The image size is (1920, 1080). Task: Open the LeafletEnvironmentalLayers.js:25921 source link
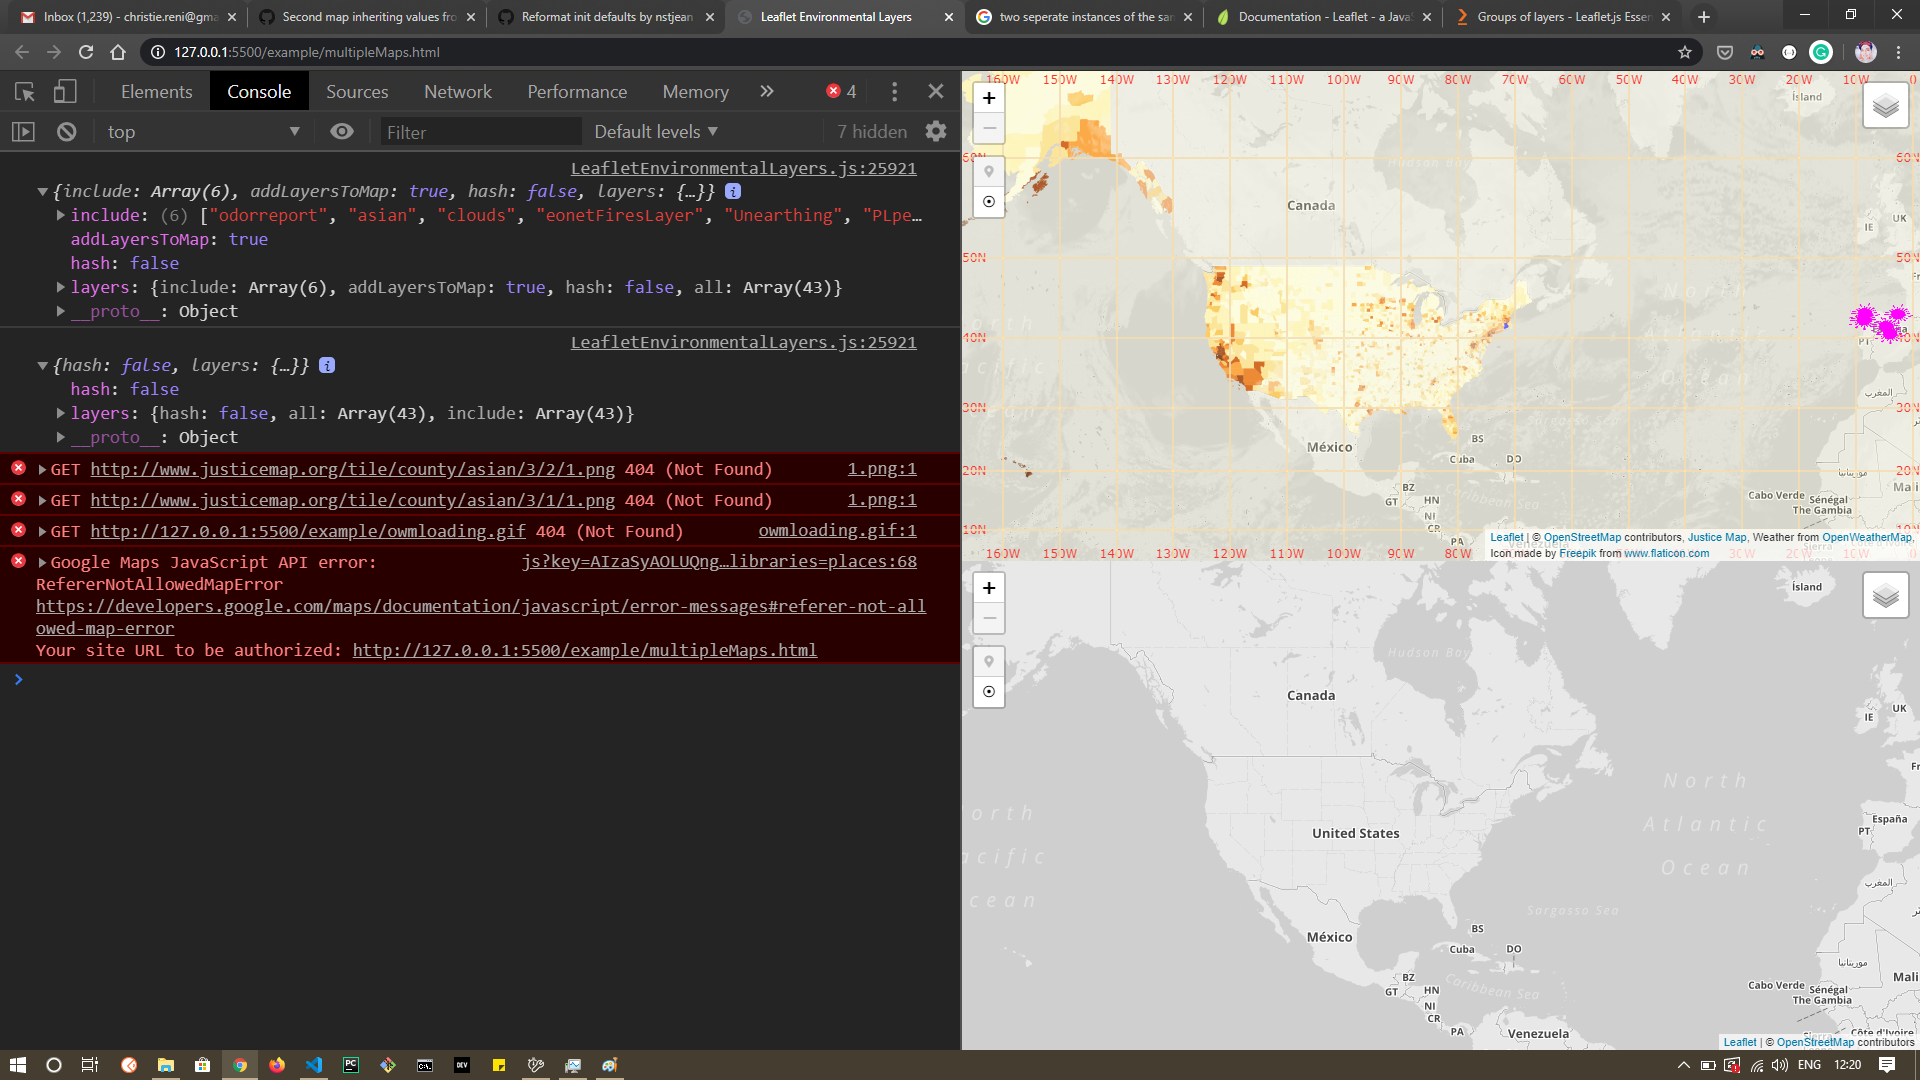(743, 168)
